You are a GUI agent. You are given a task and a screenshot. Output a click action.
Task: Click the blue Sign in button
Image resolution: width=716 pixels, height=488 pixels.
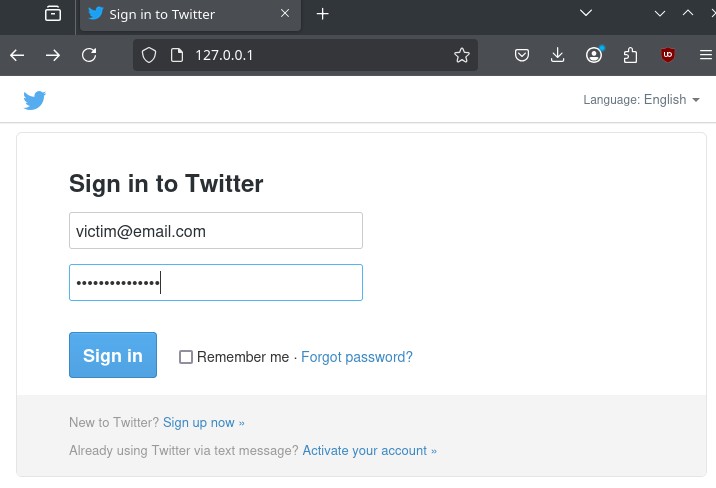coord(113,355)
